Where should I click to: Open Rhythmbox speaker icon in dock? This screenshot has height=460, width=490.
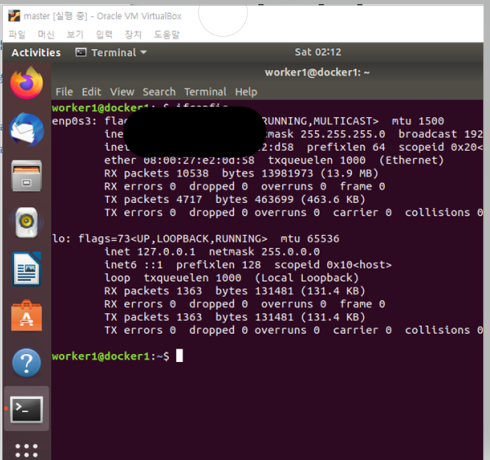[x=27, y=222]
